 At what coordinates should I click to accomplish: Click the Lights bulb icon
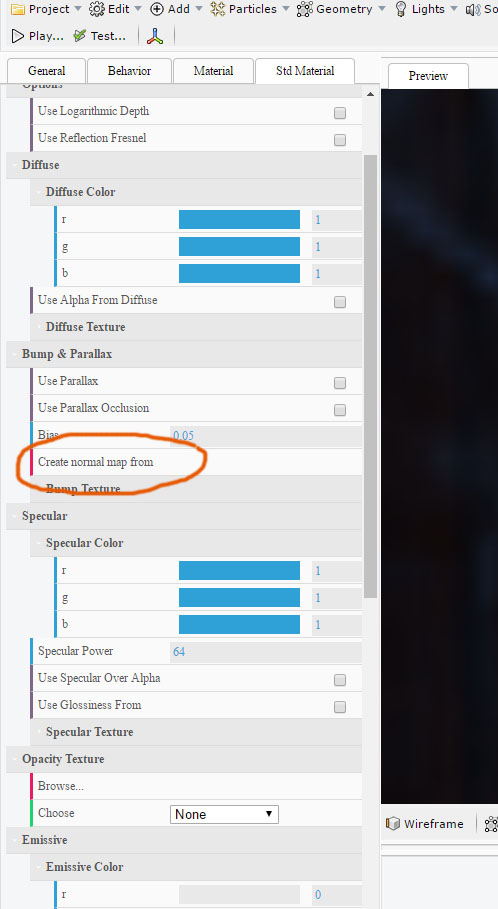(400, 9)
